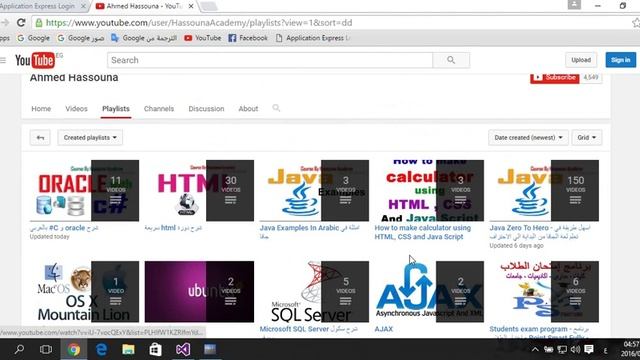The height and width of the screenshot is (360, 640).
Task: Click the green padlock security icon
Action: [x=39, y=23]
